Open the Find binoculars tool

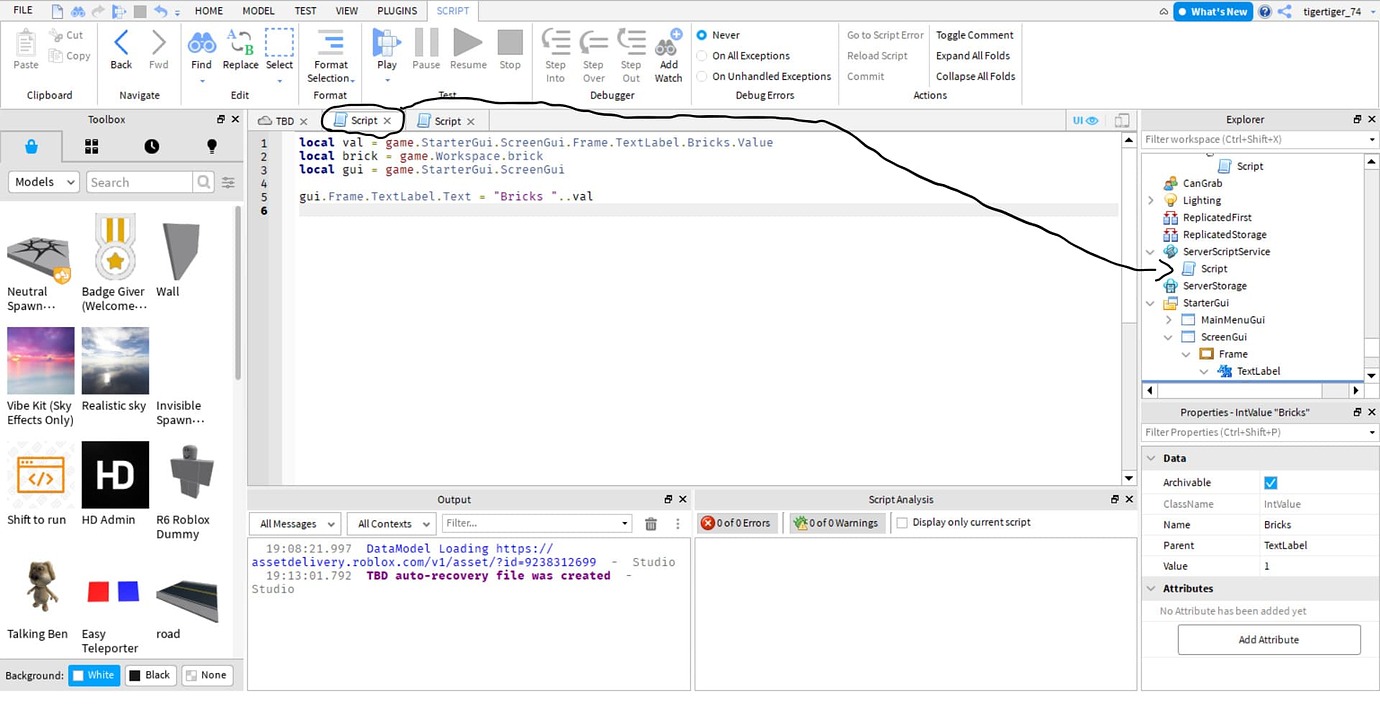click(202, 42)
